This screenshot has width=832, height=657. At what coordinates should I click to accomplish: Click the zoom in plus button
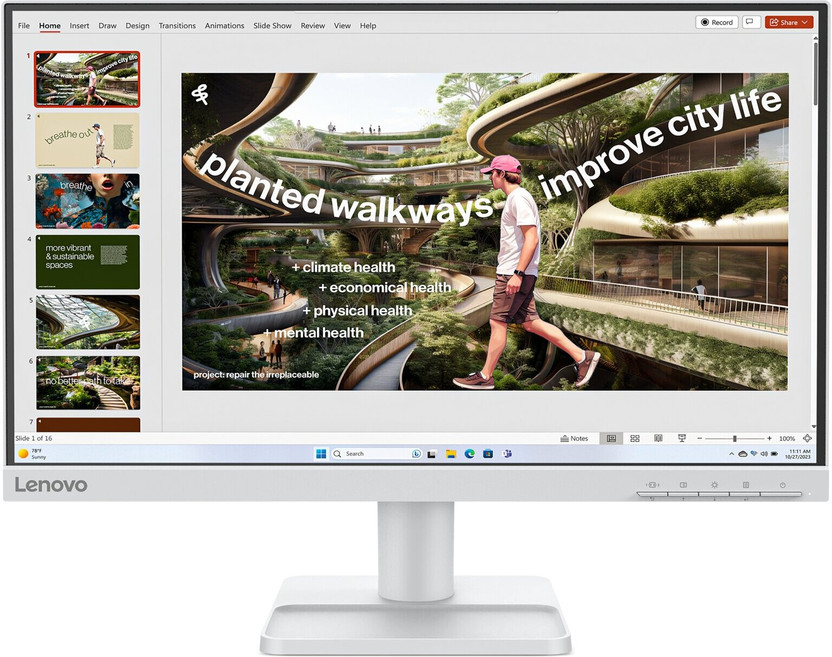point(769,438)
